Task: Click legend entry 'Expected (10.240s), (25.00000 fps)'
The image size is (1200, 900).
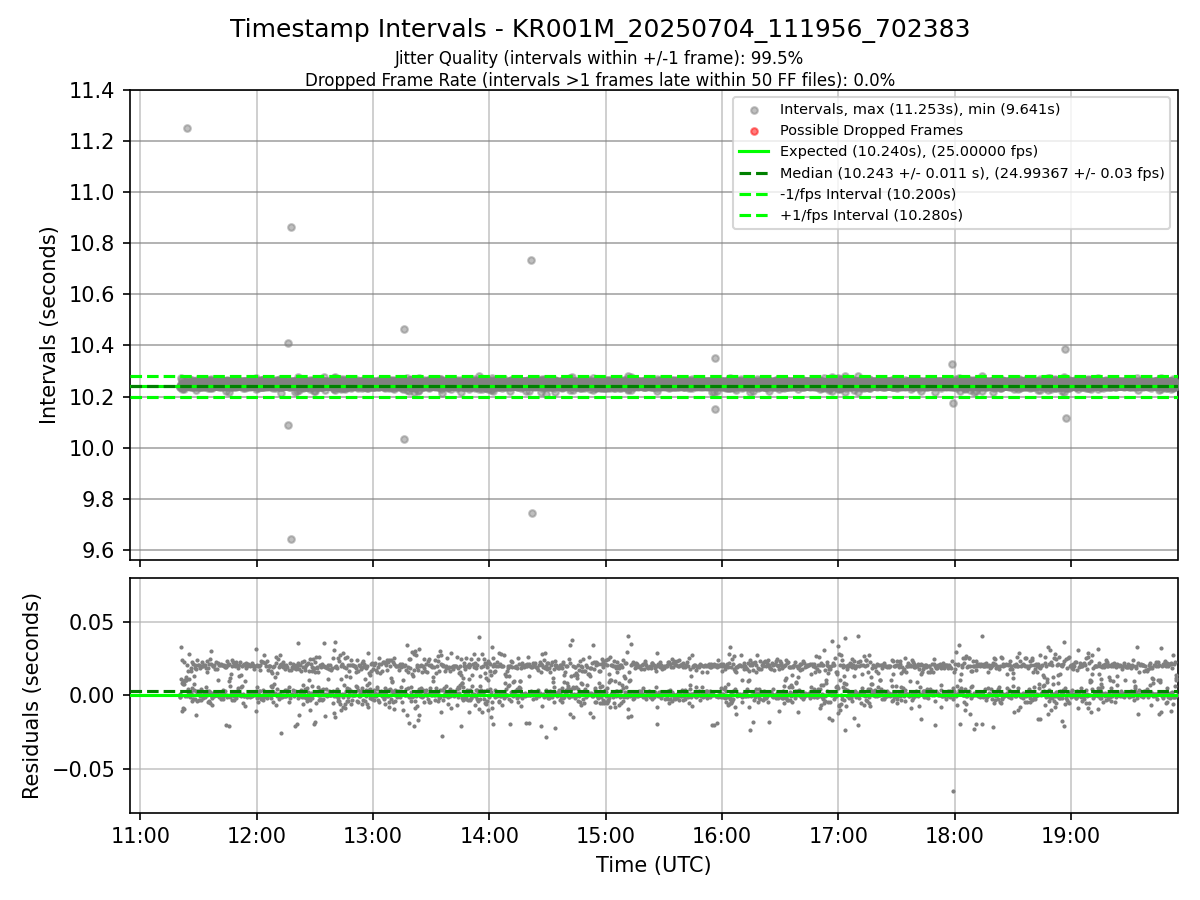Action: point(909,151)
